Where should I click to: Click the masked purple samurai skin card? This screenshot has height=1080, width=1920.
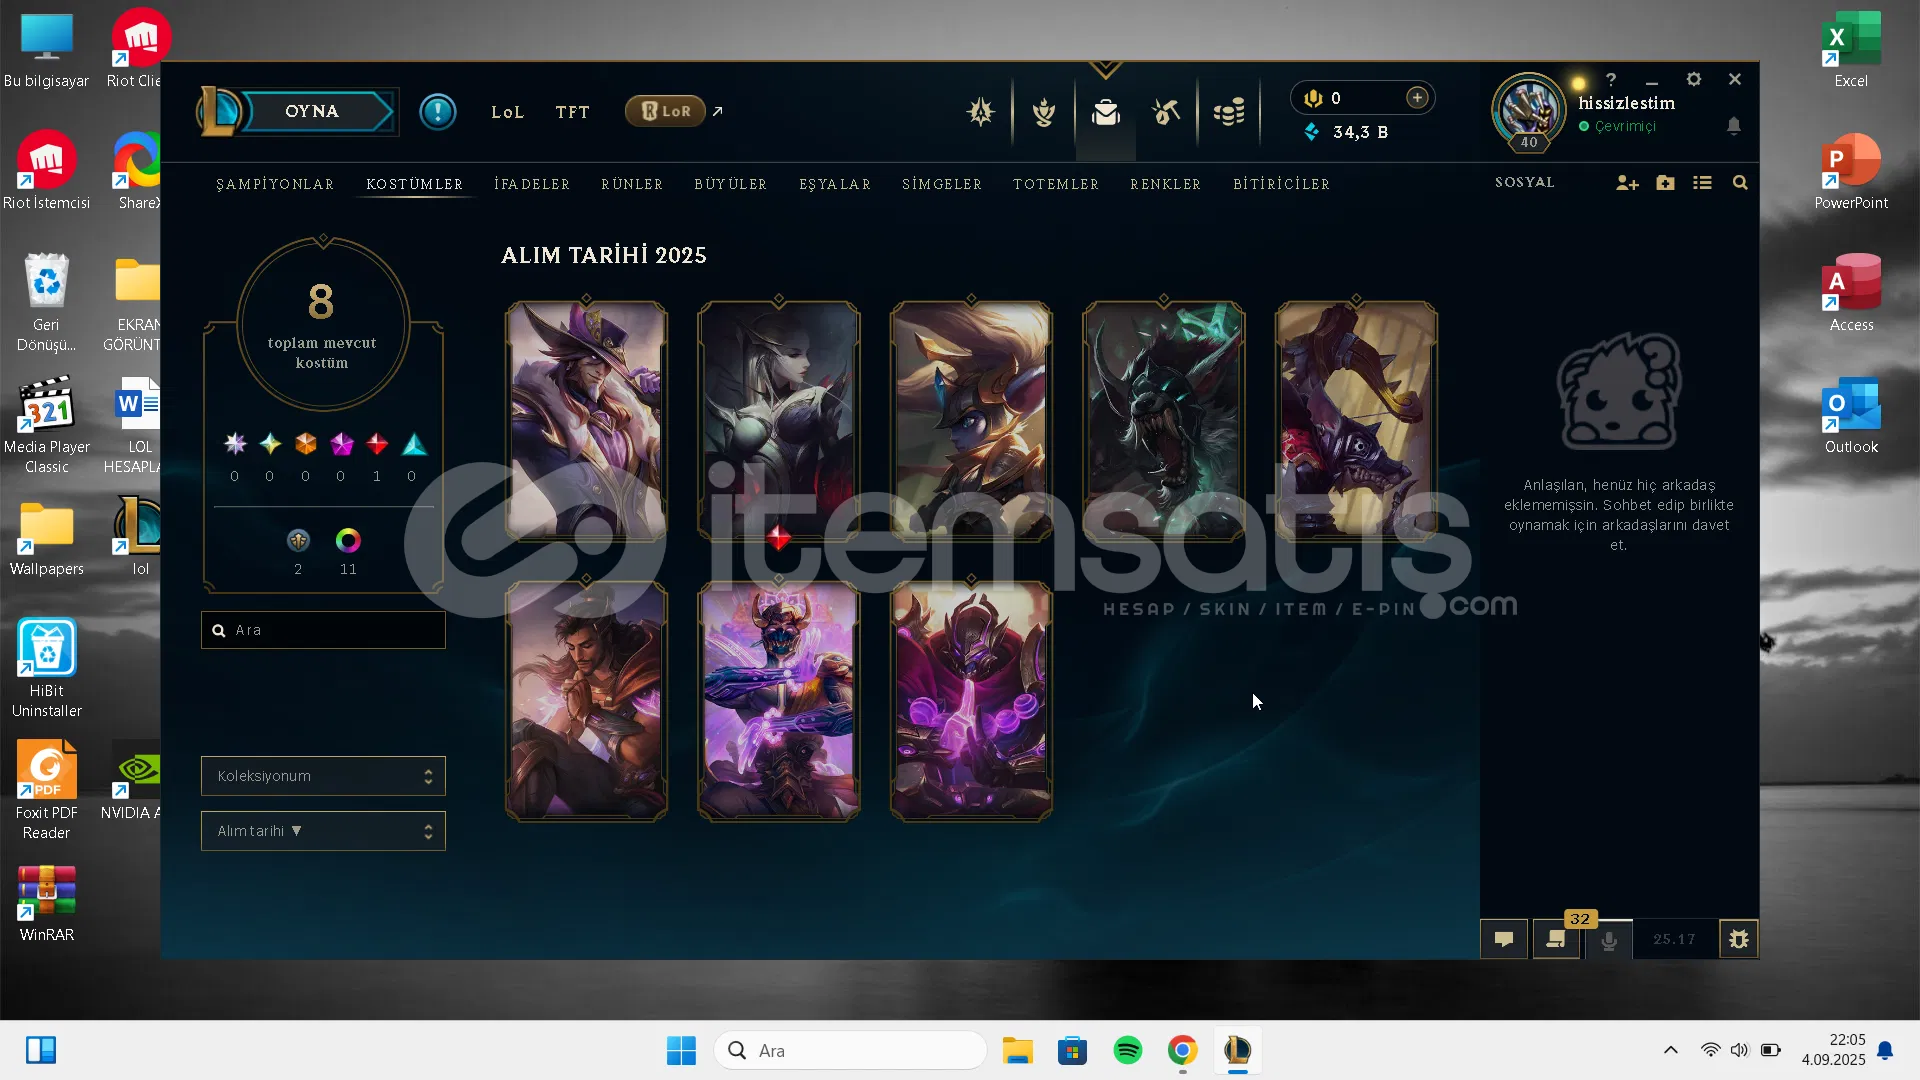(778, 701)
